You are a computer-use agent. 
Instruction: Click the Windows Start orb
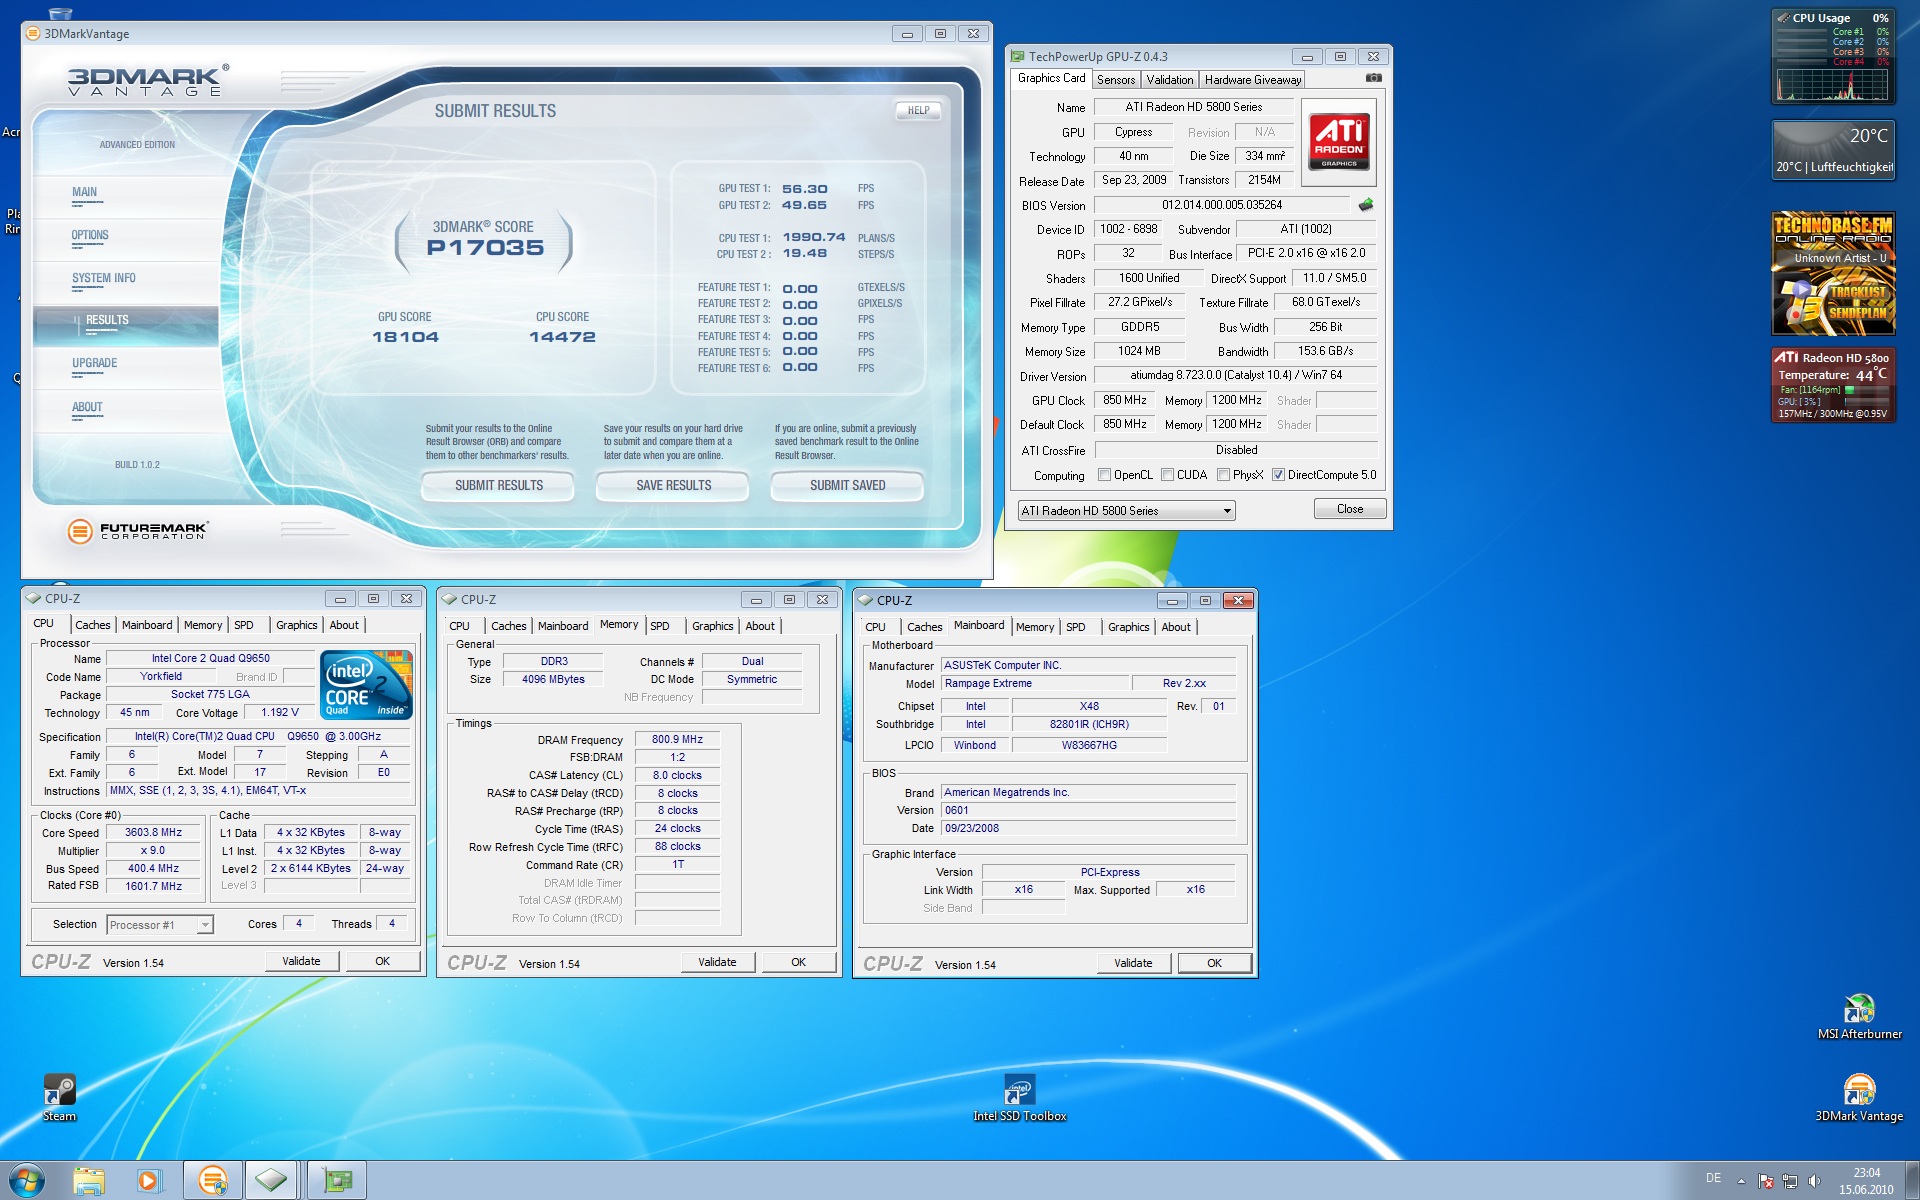click(x=26, y=1180)
